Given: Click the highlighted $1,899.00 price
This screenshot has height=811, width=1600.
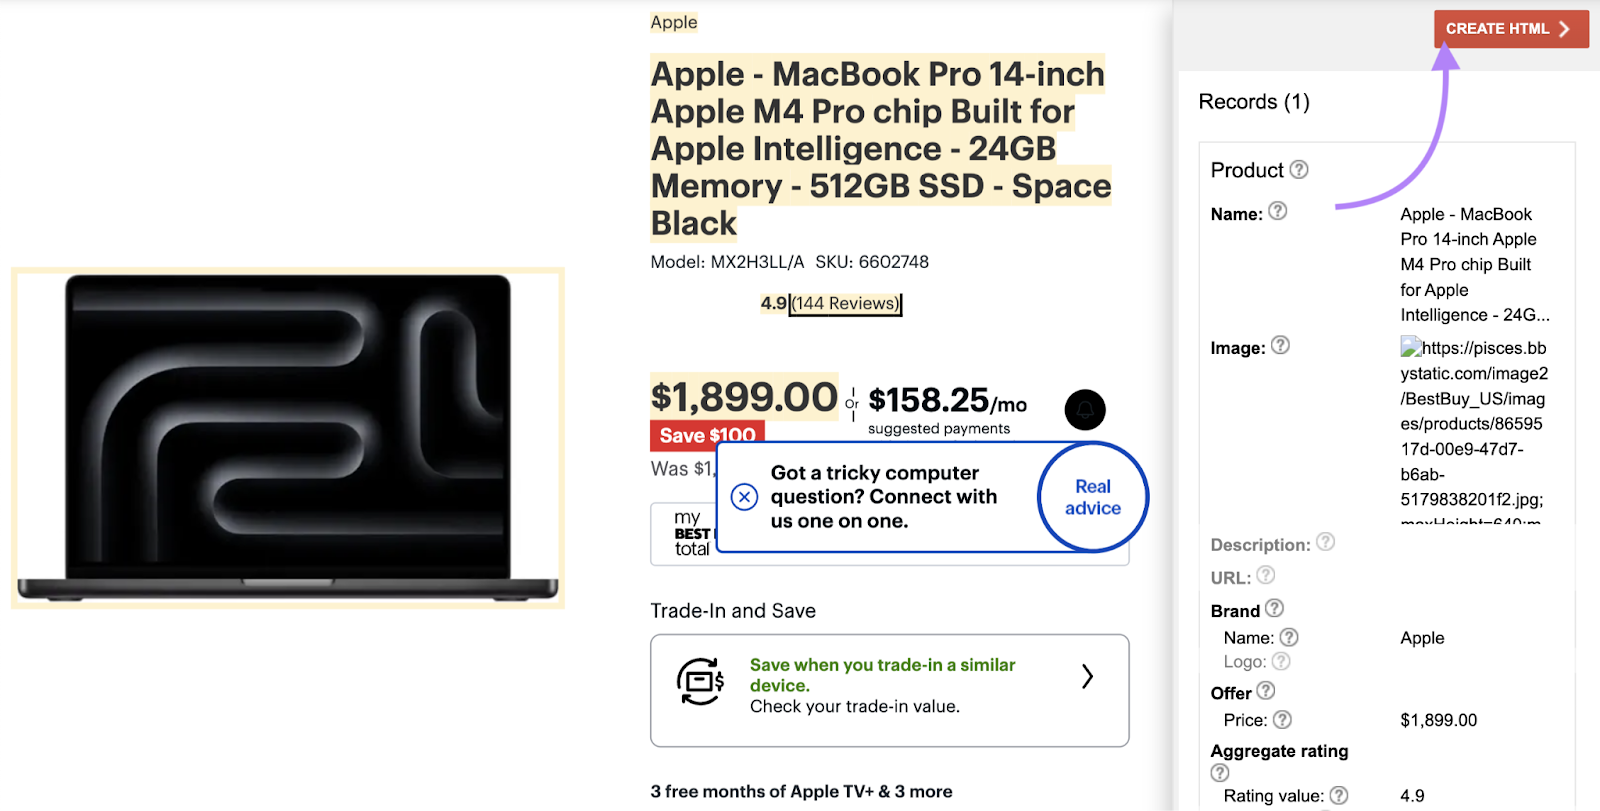Looking at the screenshot, I should [744, 398].
